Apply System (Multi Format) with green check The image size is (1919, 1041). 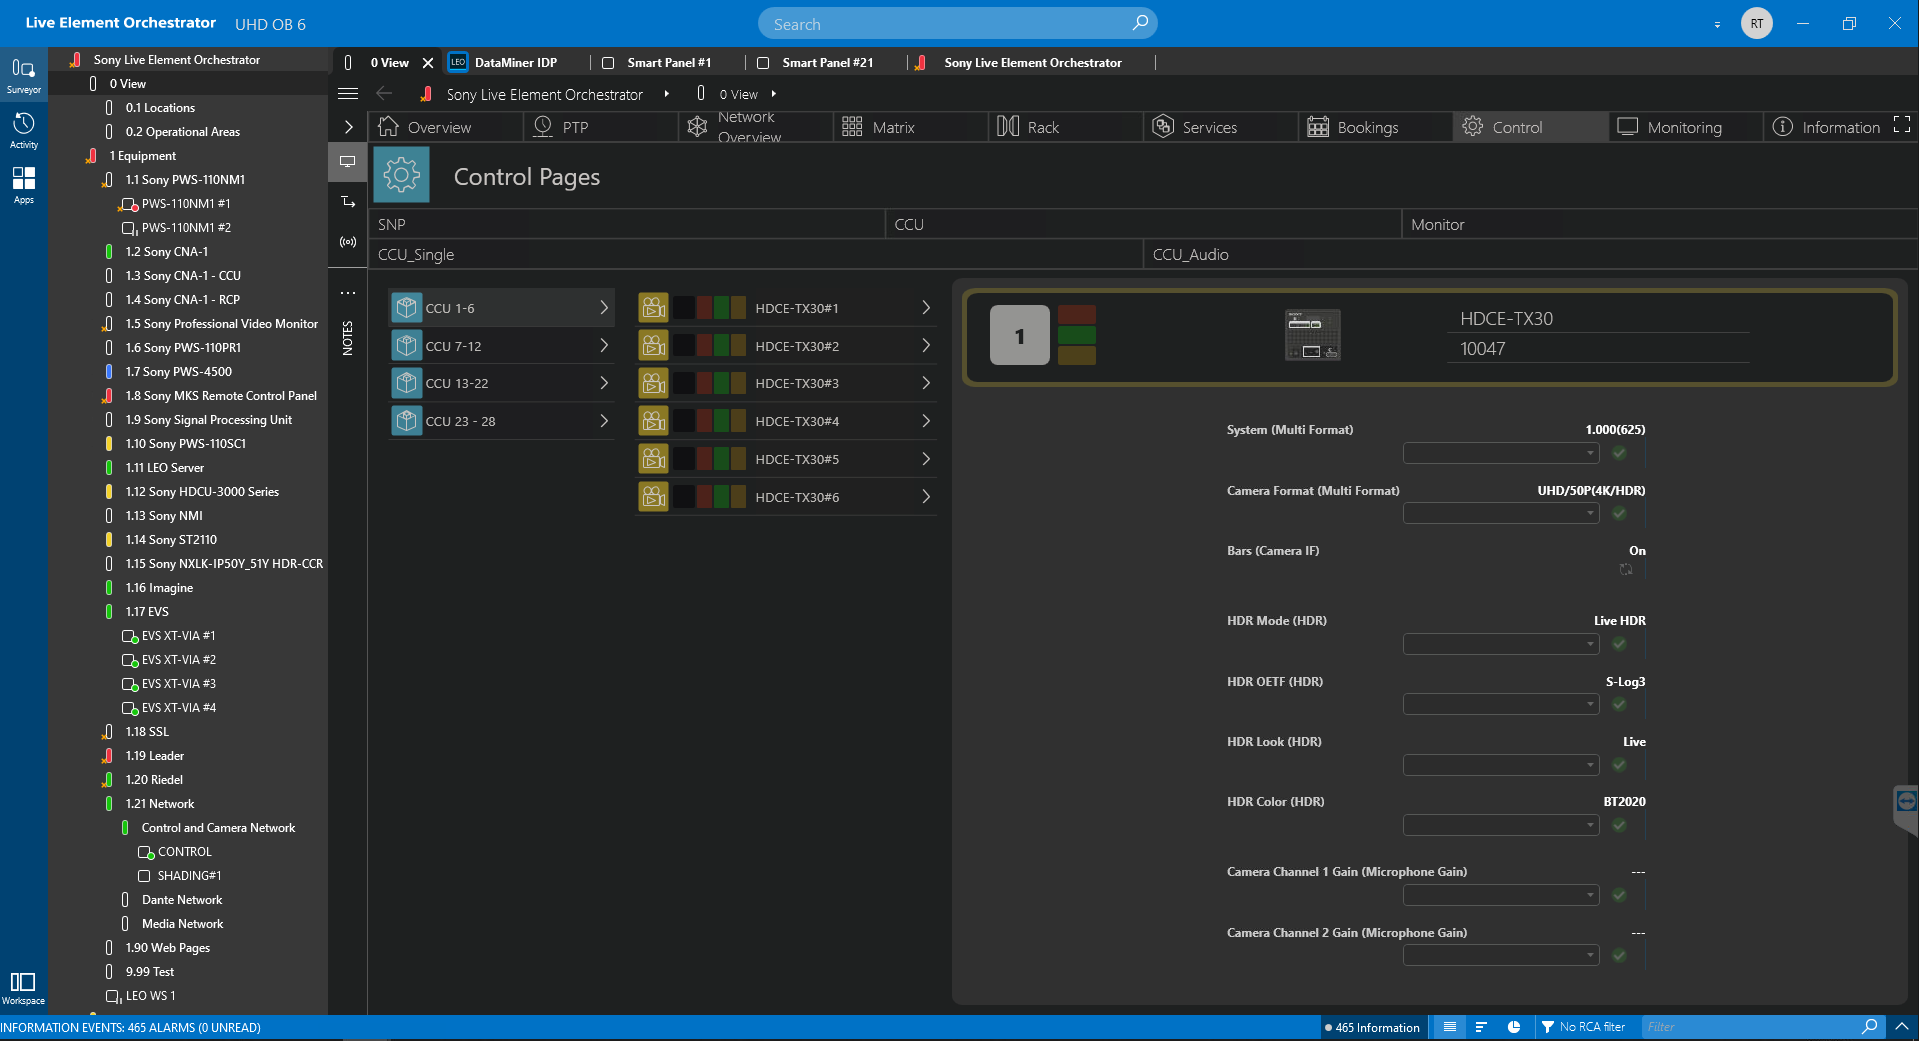(x=1619, y=453)
